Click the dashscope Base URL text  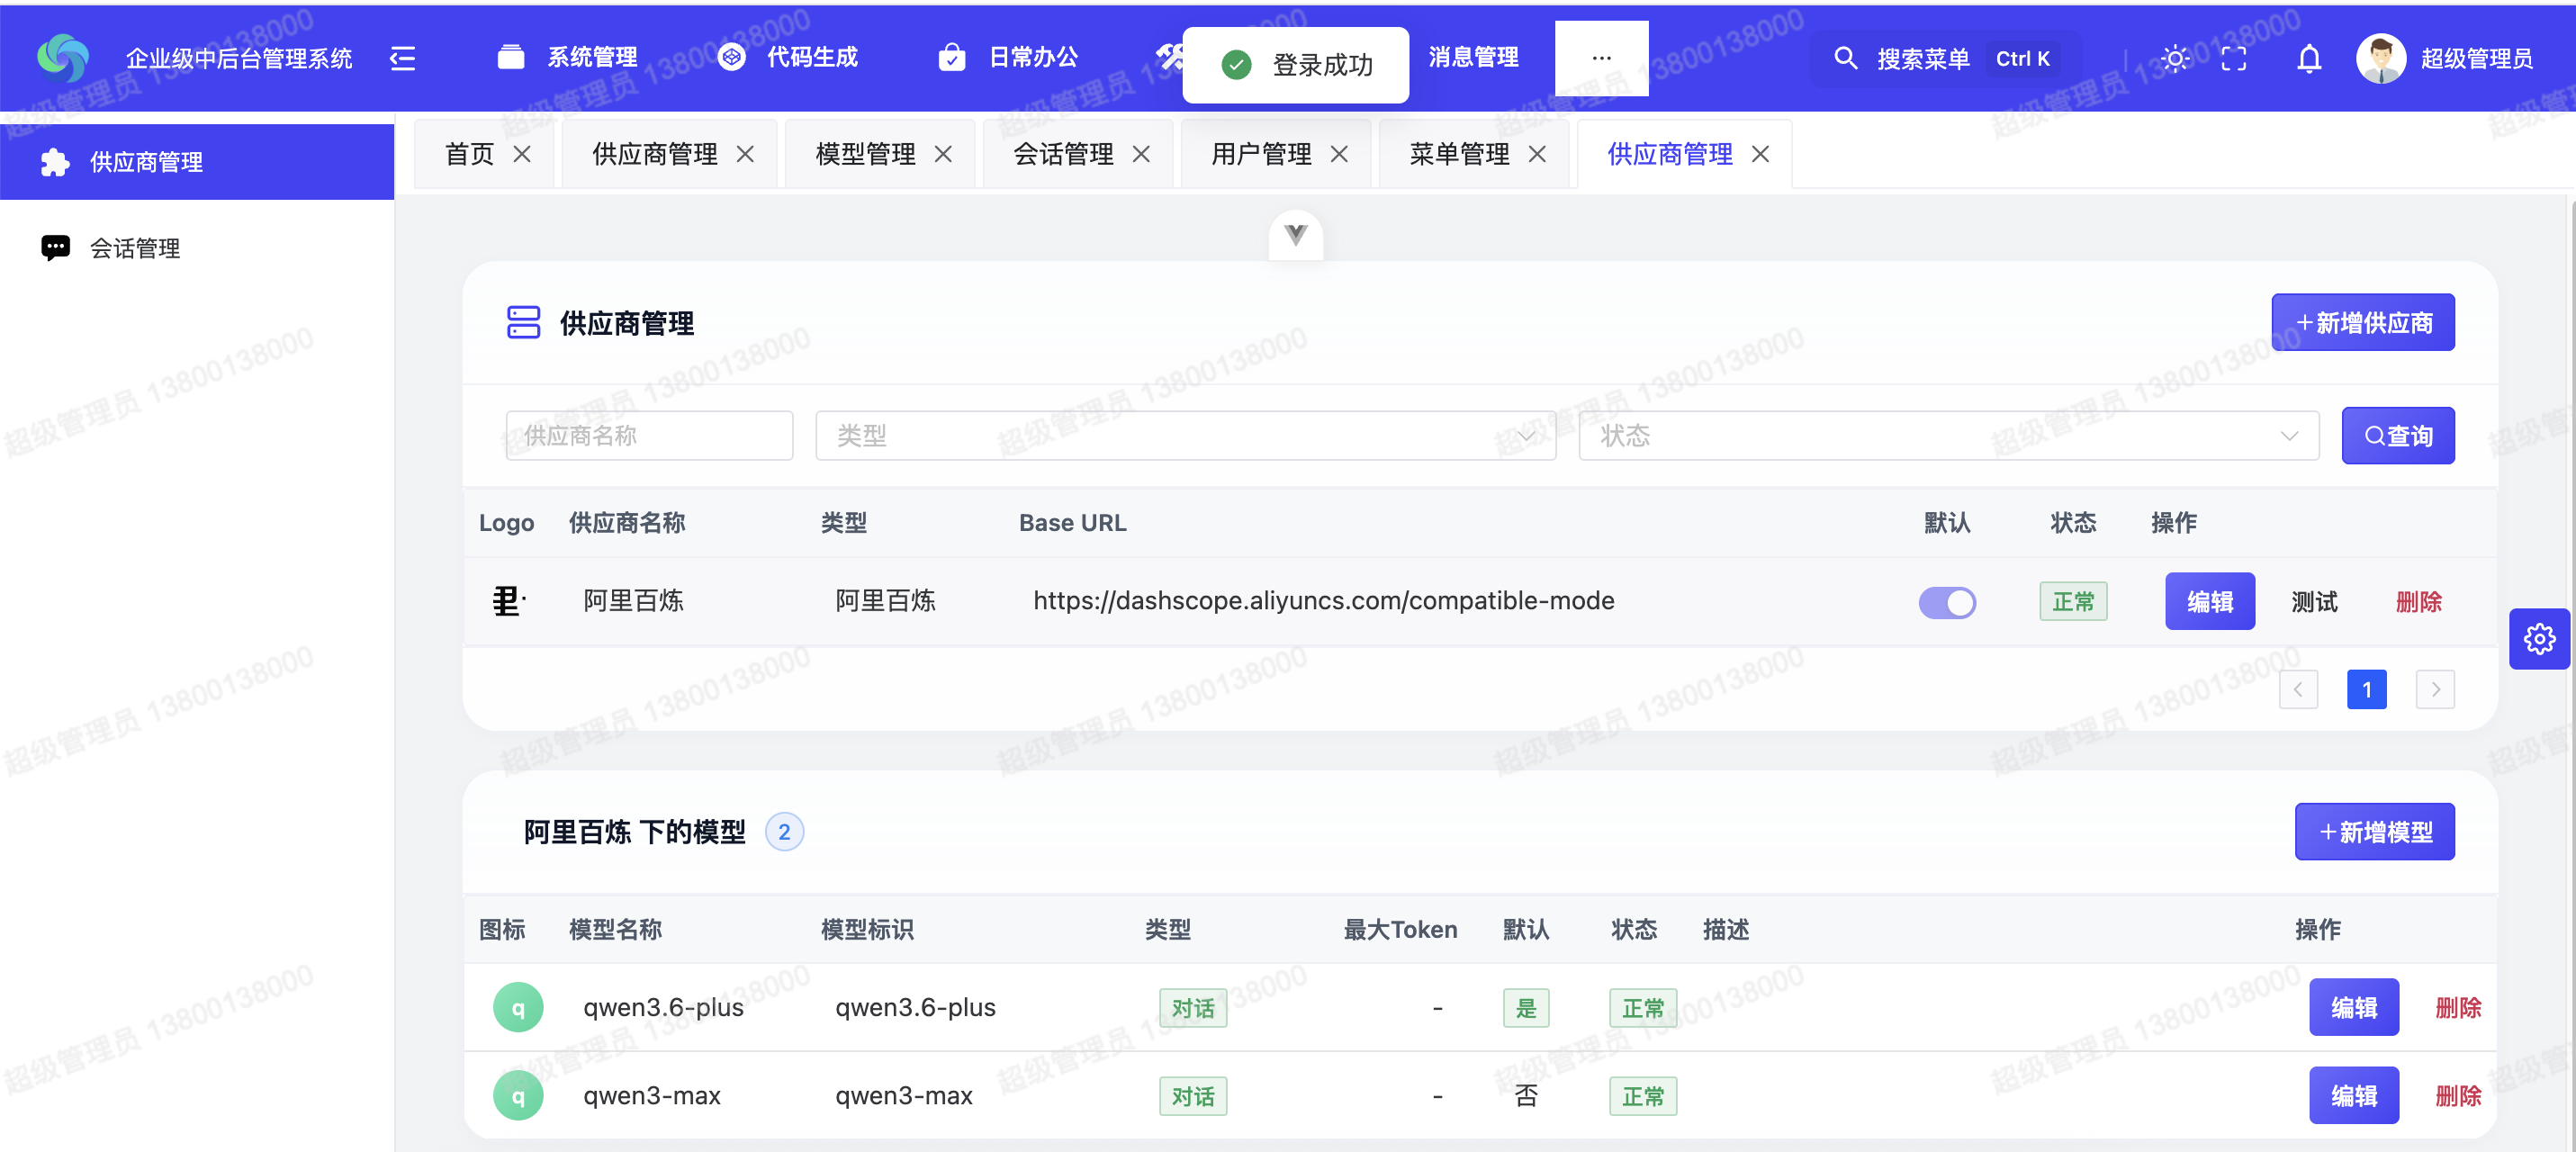[1323, 601]
